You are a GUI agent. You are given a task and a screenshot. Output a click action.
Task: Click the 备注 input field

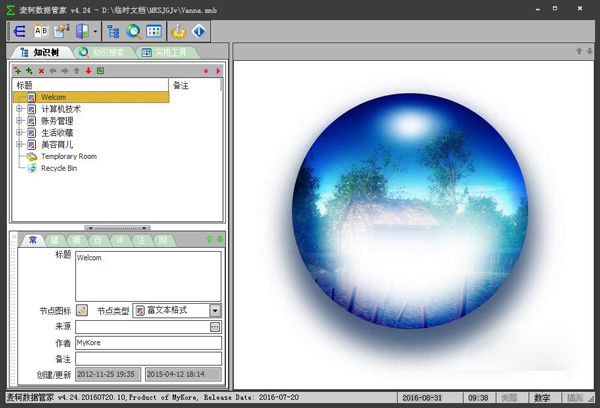coord(148,359)
